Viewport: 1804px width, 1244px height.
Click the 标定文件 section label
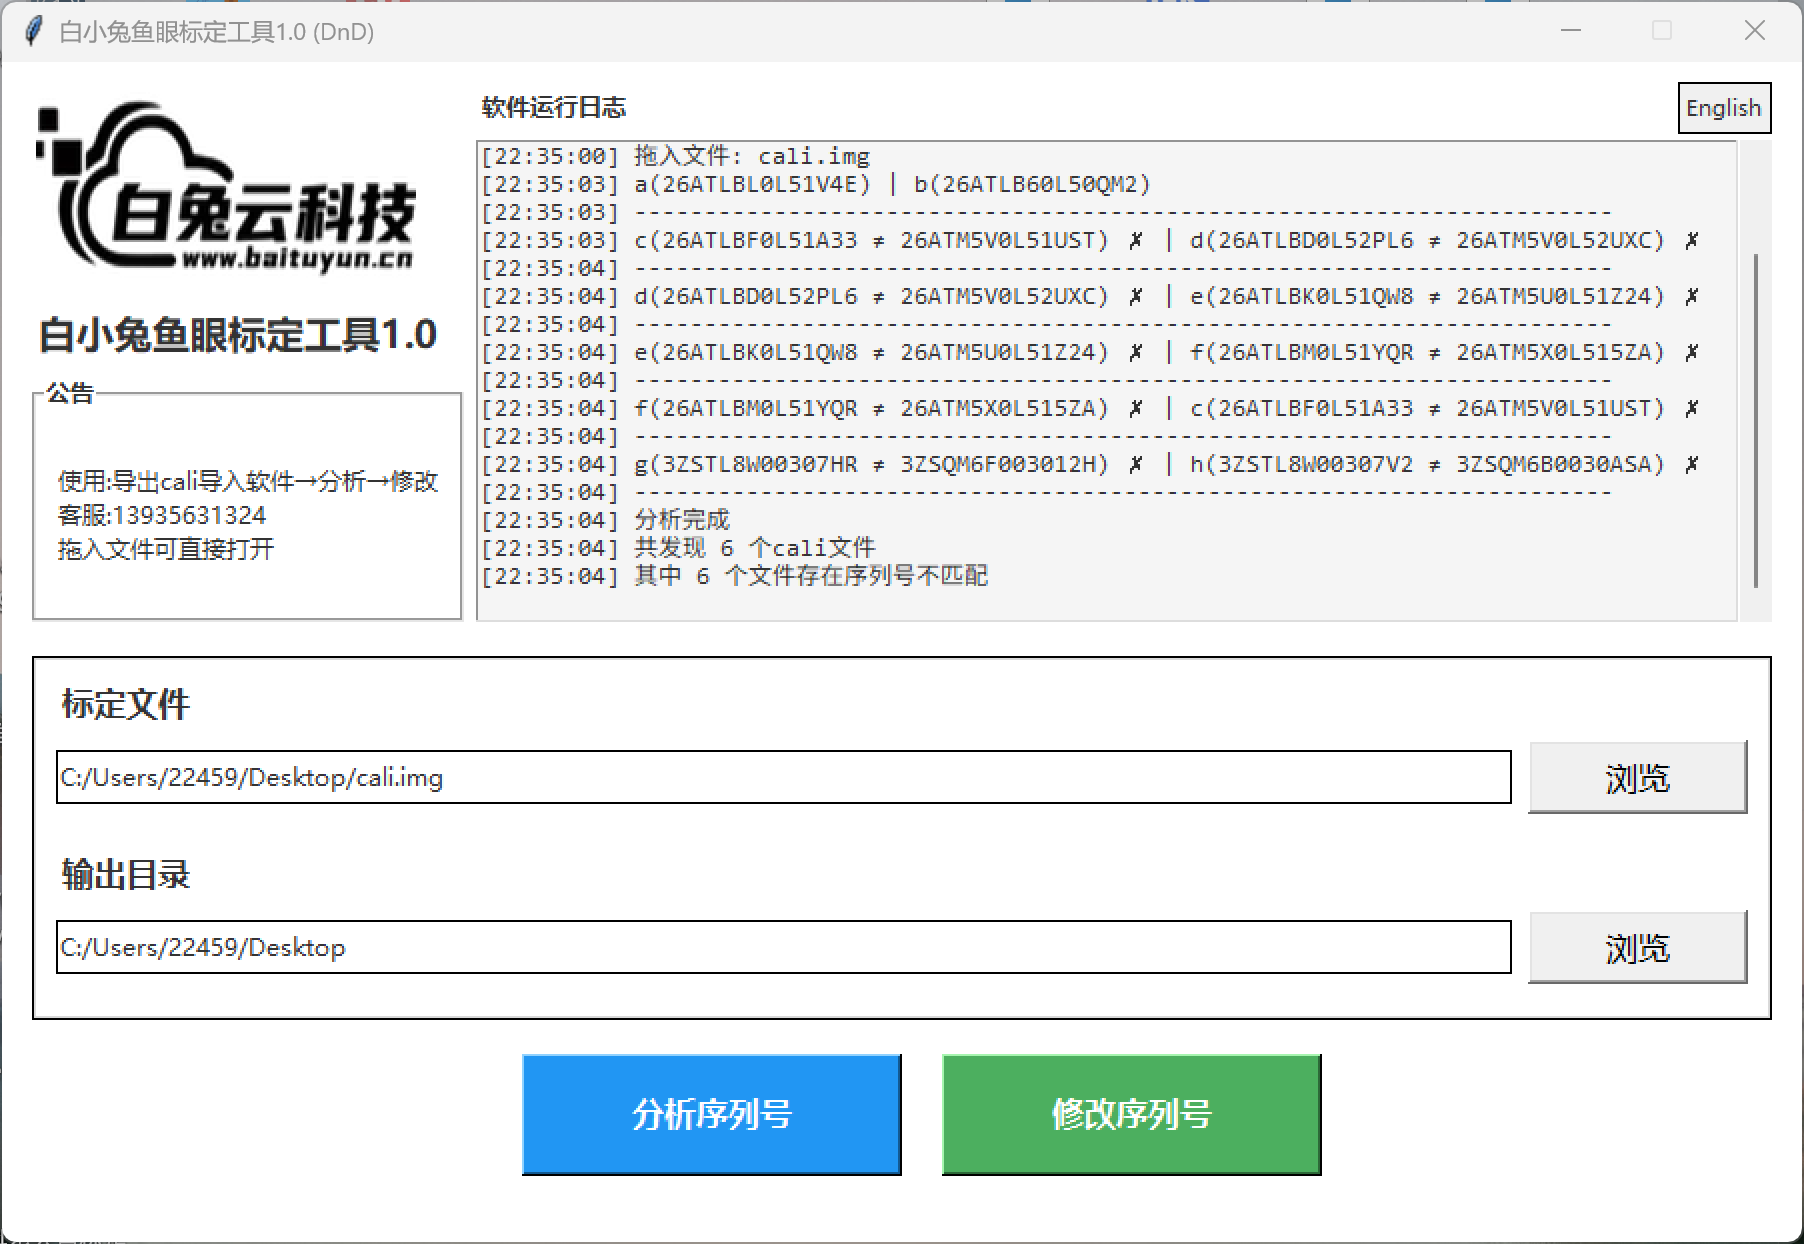[125, 704]
